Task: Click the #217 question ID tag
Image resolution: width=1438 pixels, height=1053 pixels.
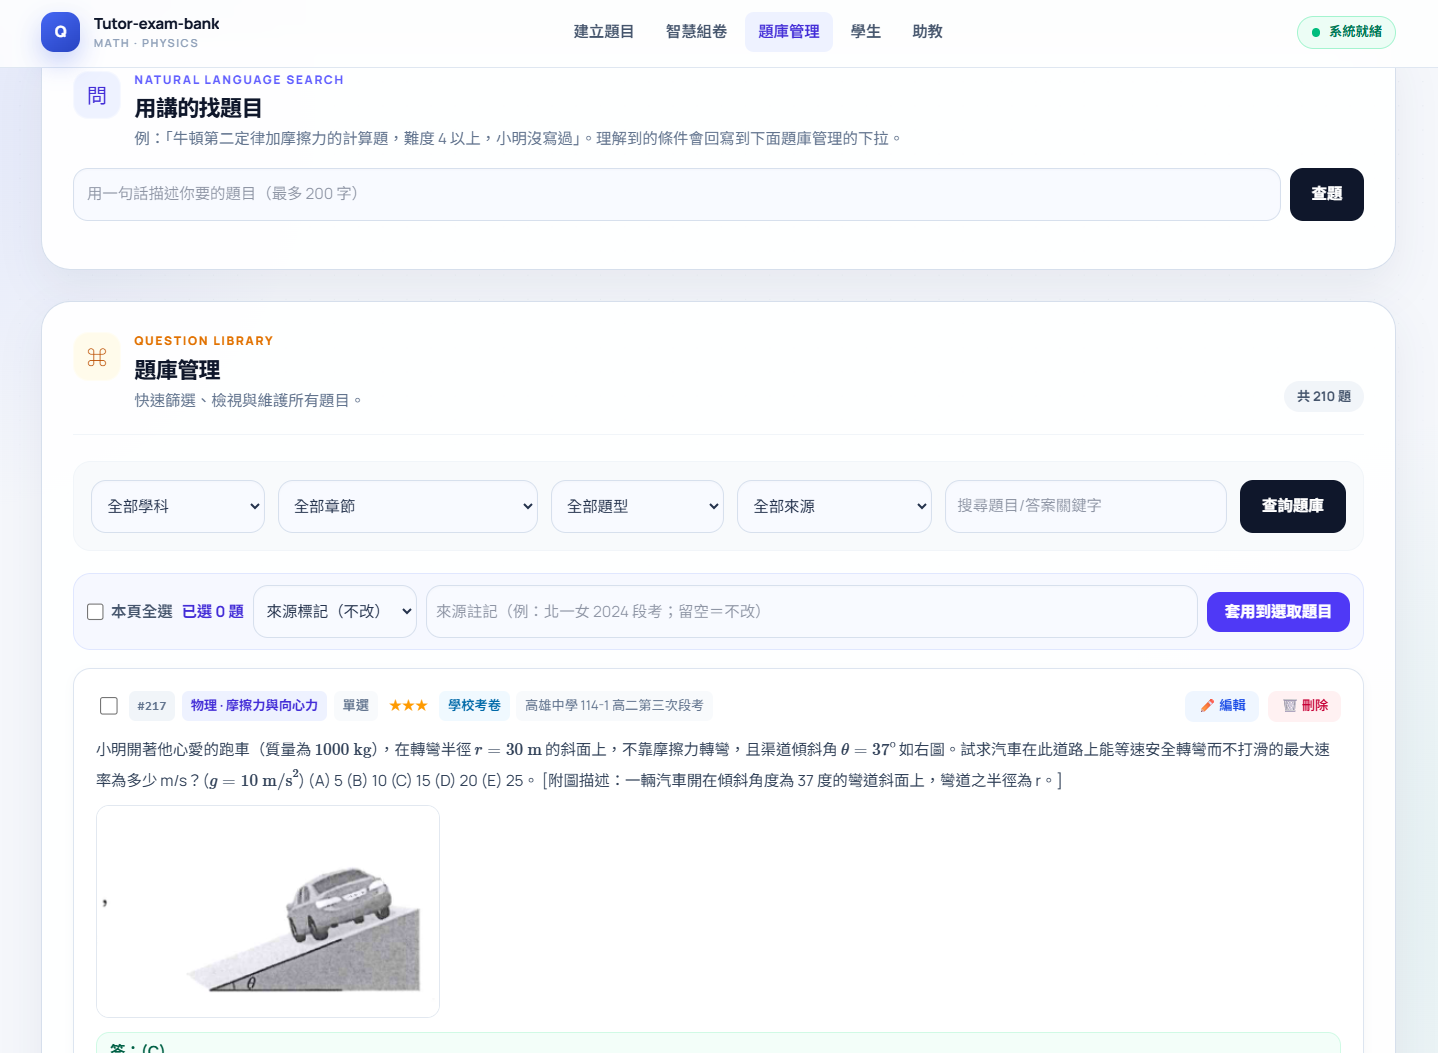Action: pyautogui.click(x=152, y=706)
